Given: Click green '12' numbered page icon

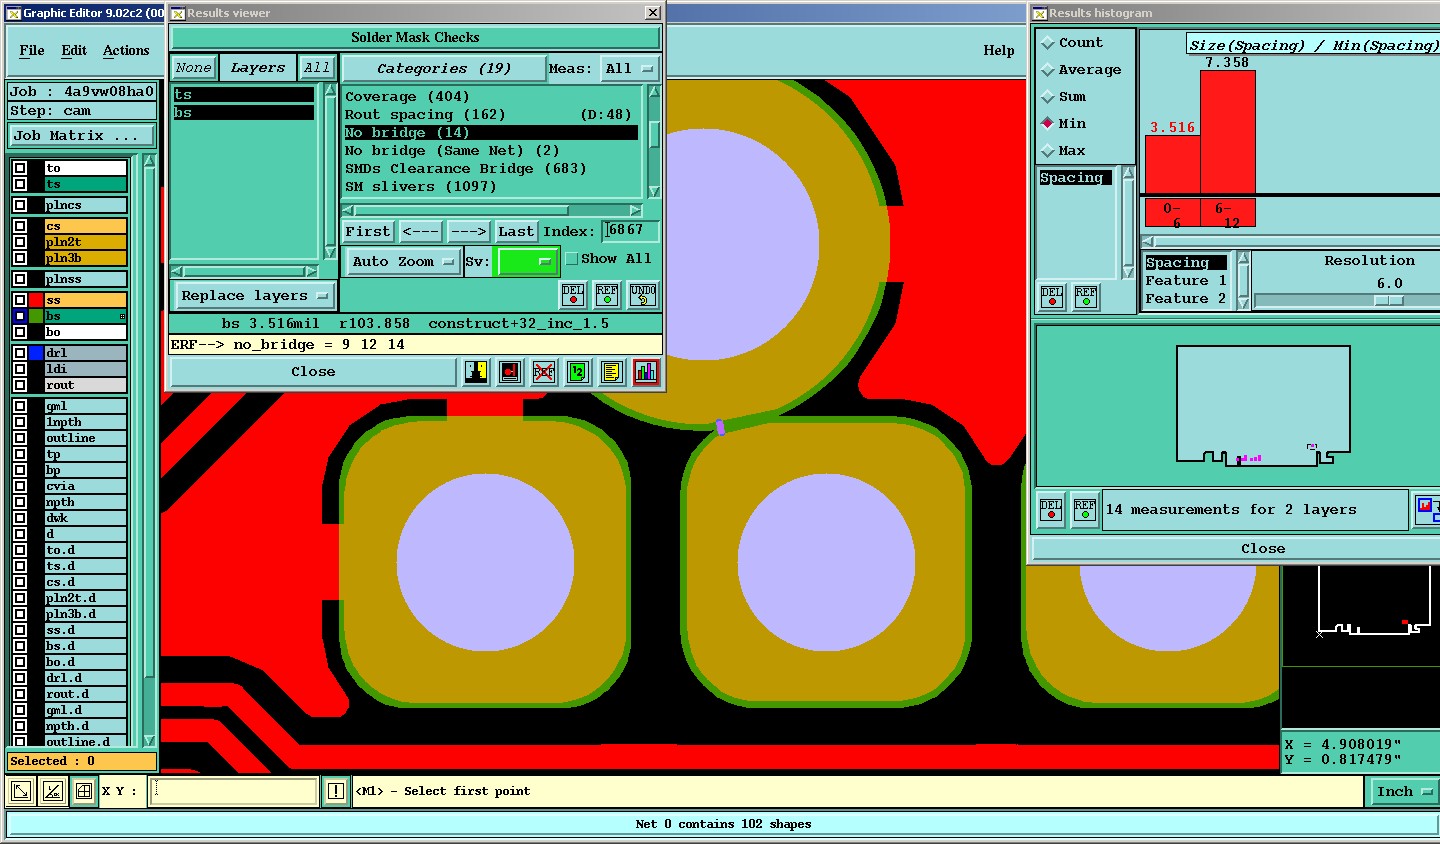Looking at the screenshot, I should 578,372.
